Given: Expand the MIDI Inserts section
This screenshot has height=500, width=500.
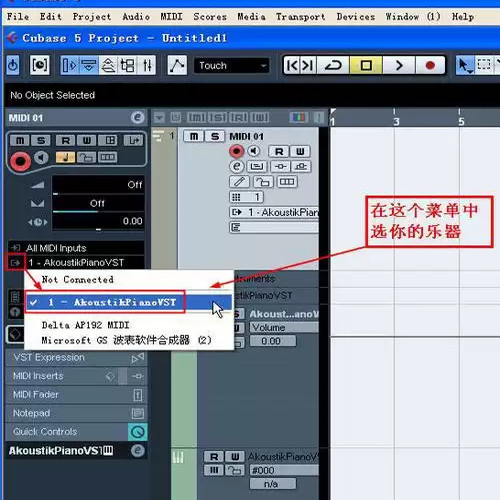Looking at the screenshot, I should [76, 376].
